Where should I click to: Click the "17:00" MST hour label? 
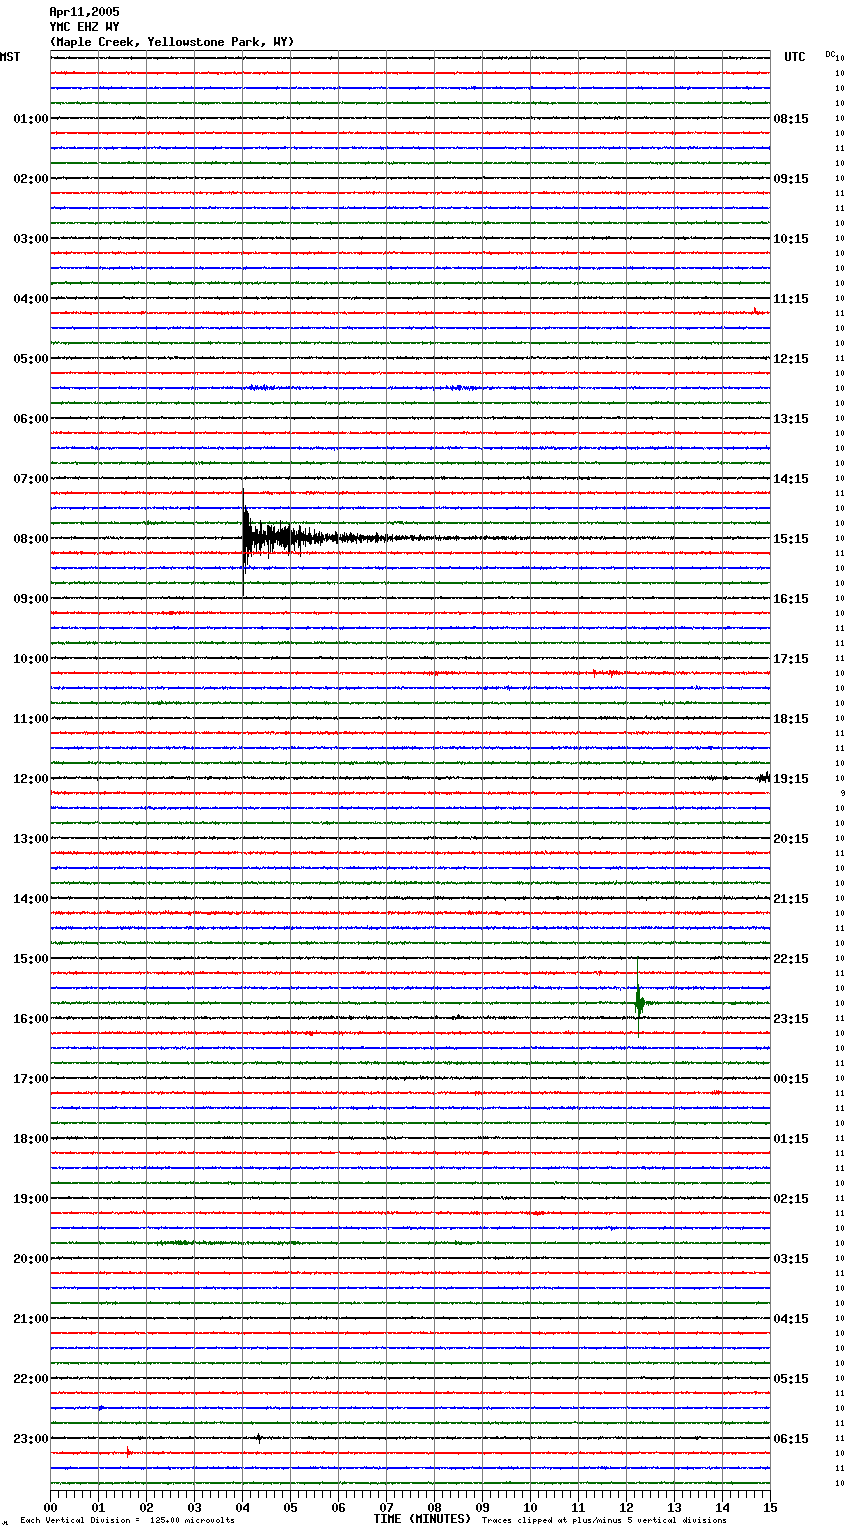point(31,1079)
